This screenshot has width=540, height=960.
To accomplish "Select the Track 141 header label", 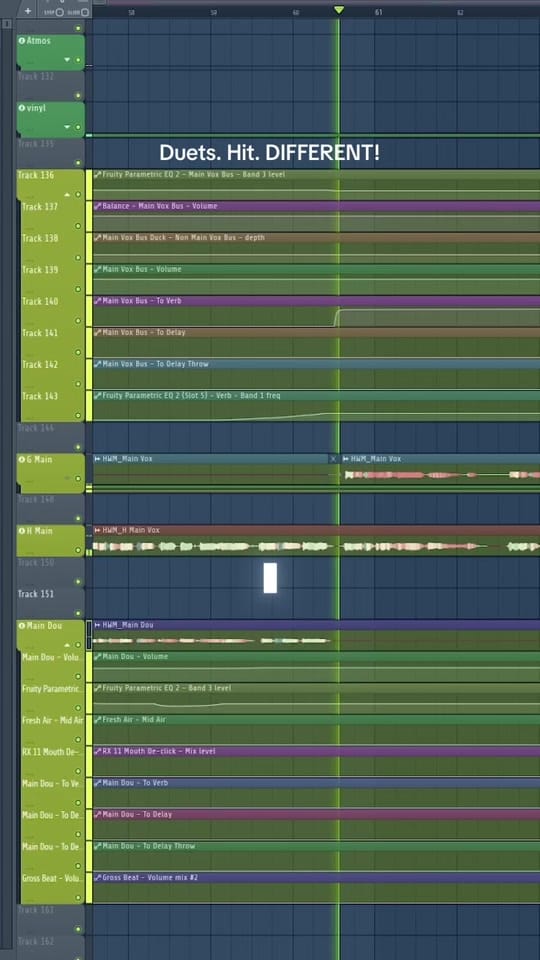I will click(x=40, y=333).
